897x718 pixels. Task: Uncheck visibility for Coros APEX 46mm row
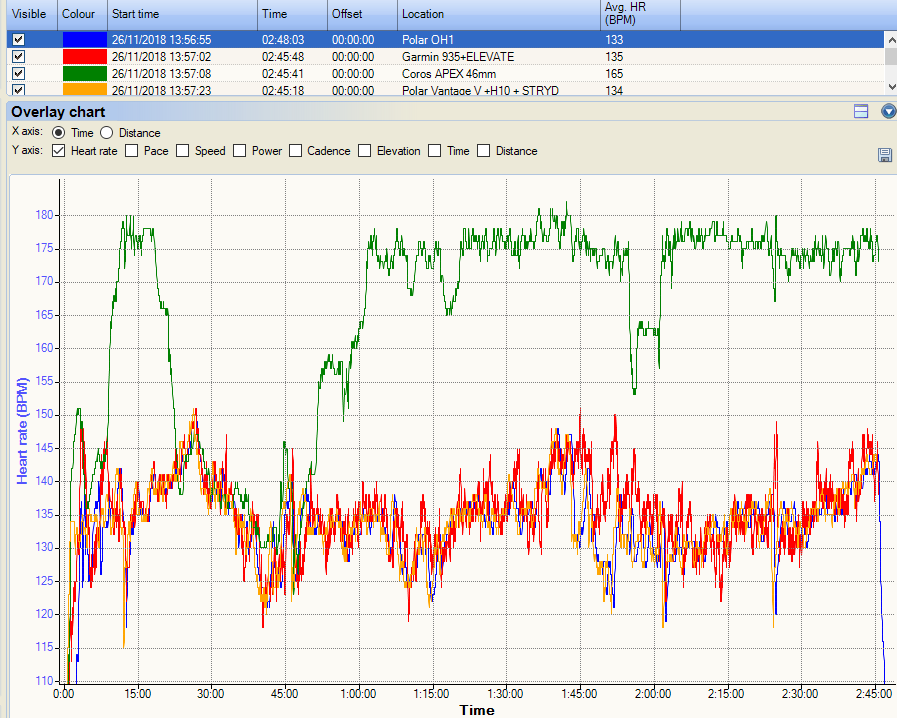point(18,74)
